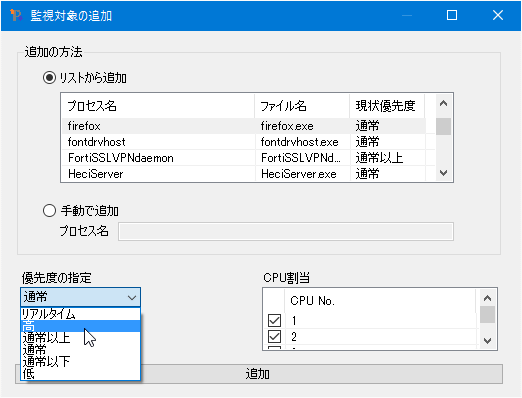Choose 通常 from the open priority list
The image size is (522, 398).
point(81,350)
